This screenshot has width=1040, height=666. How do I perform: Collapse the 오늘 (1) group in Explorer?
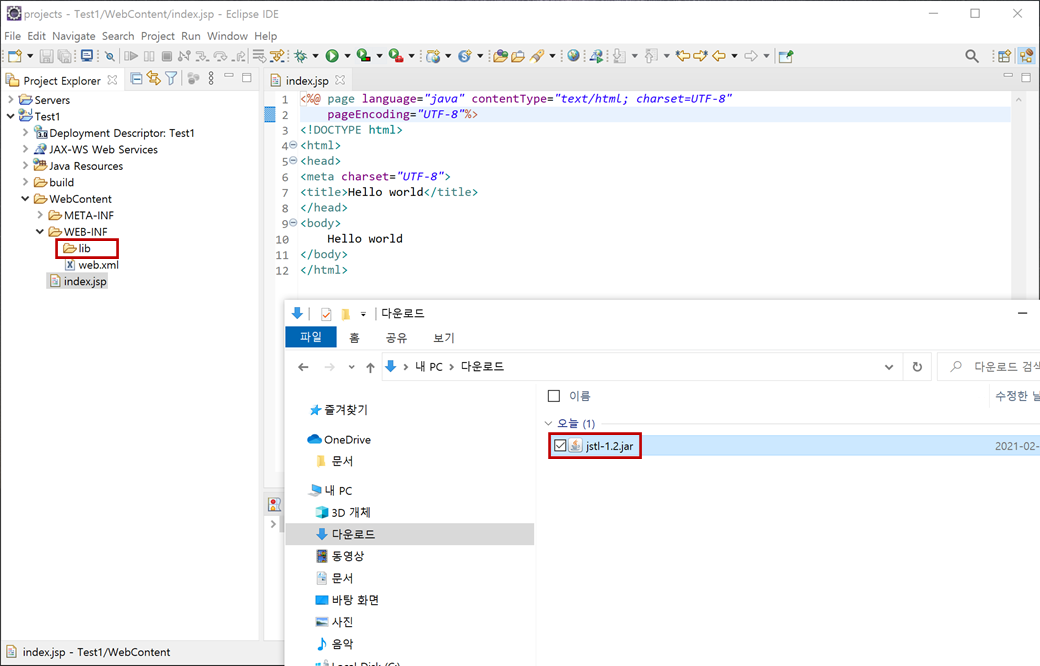548,423
